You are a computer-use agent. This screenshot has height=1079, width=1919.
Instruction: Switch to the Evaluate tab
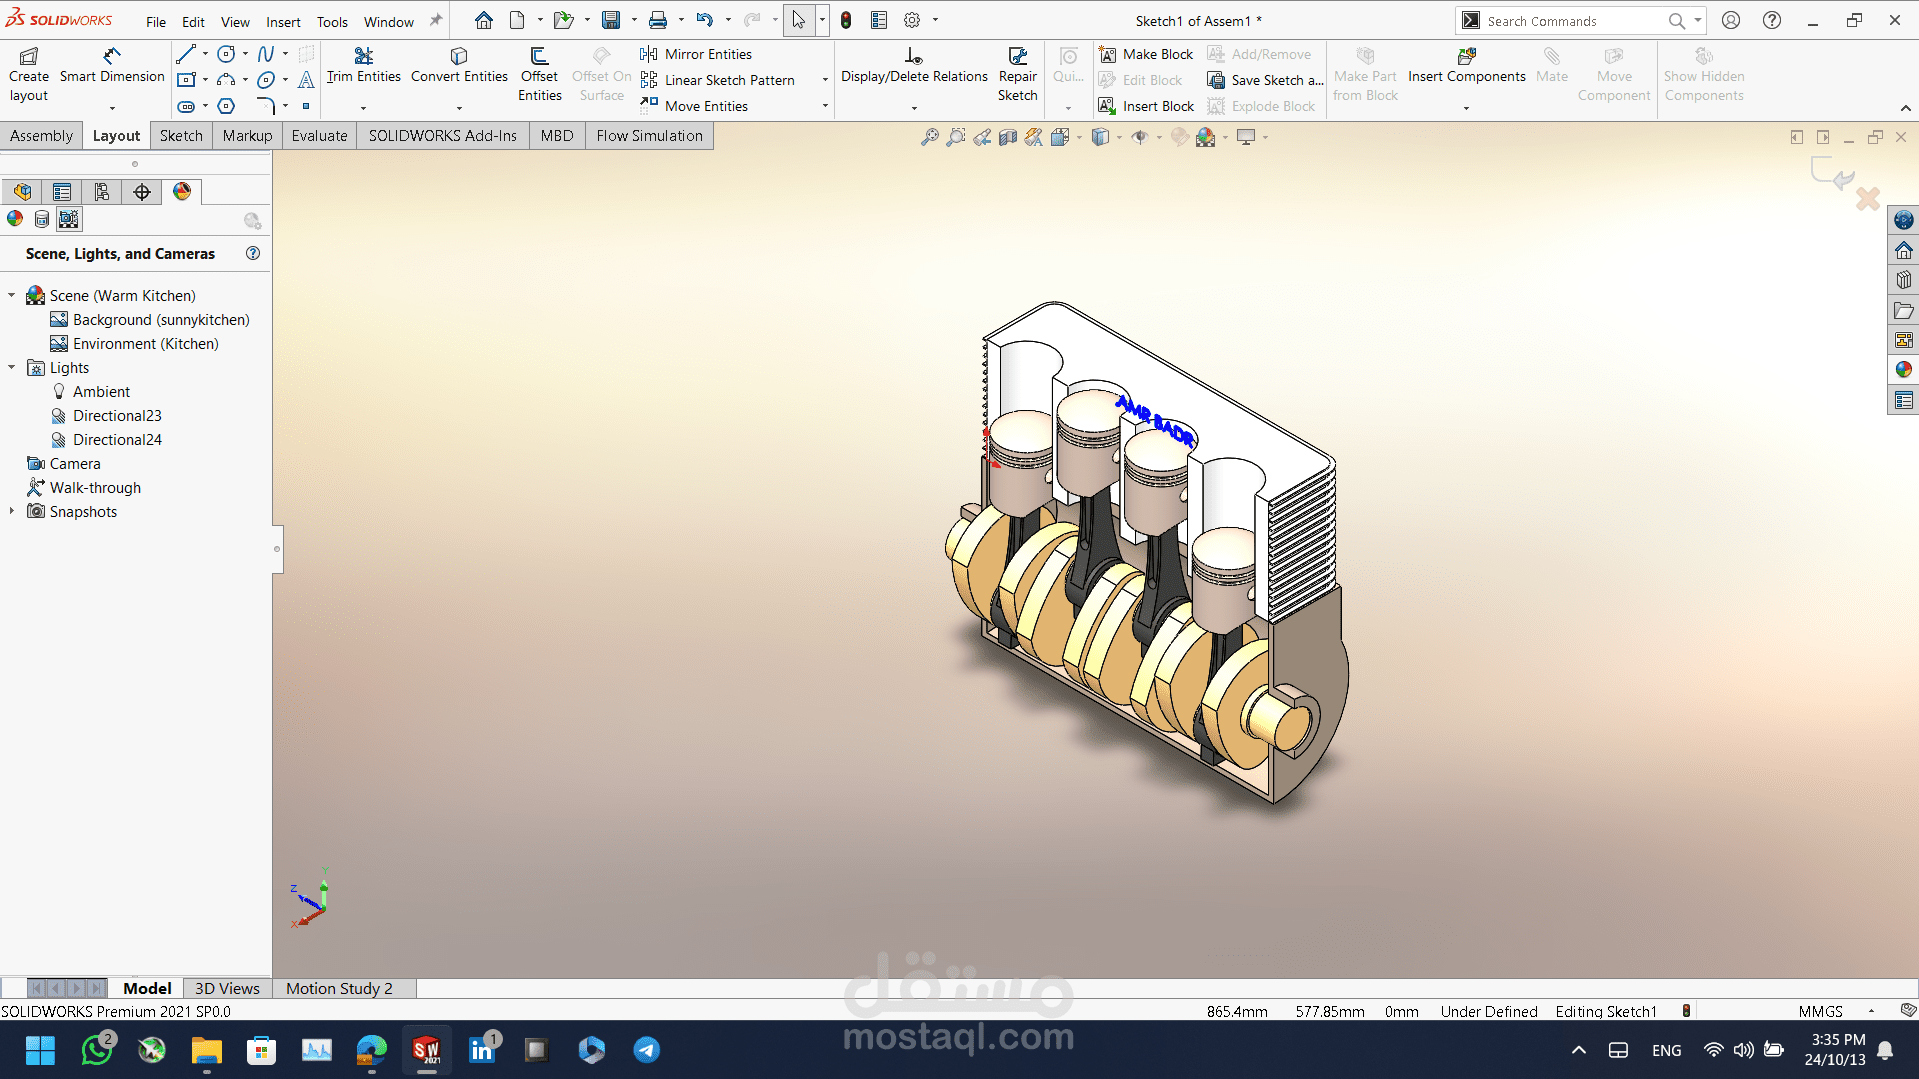pyautogui.click(x=319, y=136)
